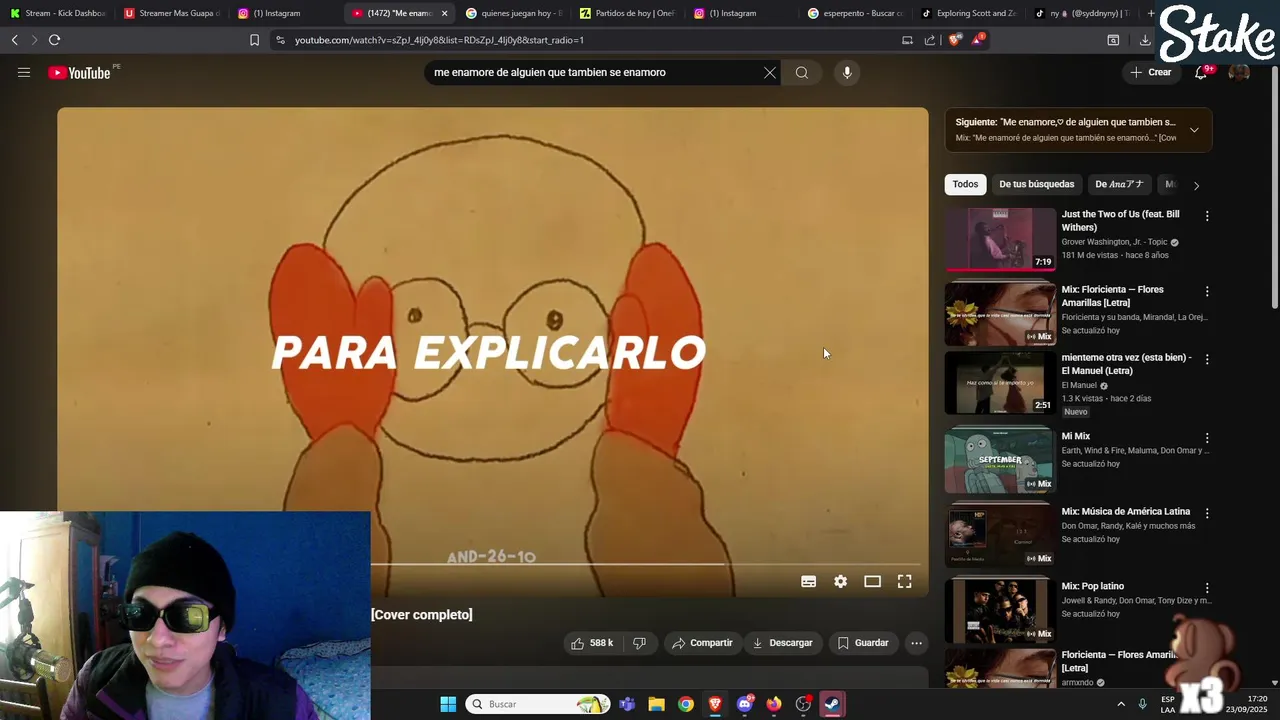The height and width of the screenshot is (720, 1280).
Task: Like the video with 588 k
Action: coord(592,643)
